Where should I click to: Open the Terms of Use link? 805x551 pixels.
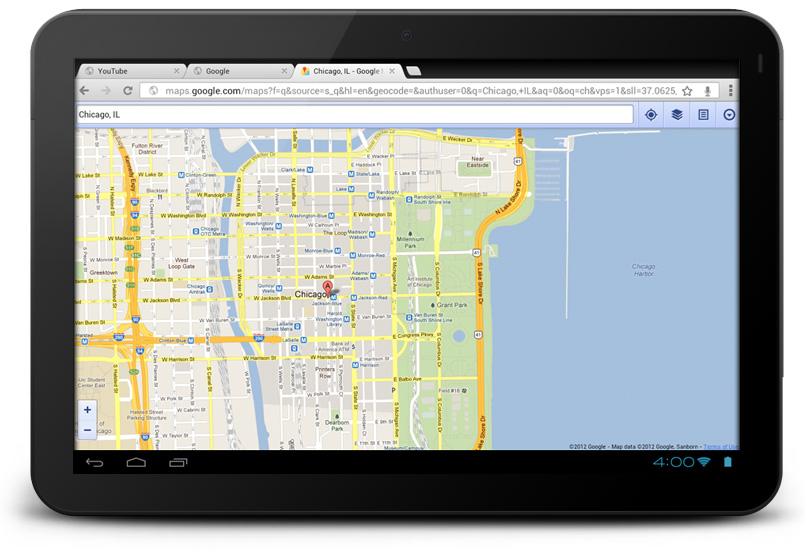tap(720, 446)
